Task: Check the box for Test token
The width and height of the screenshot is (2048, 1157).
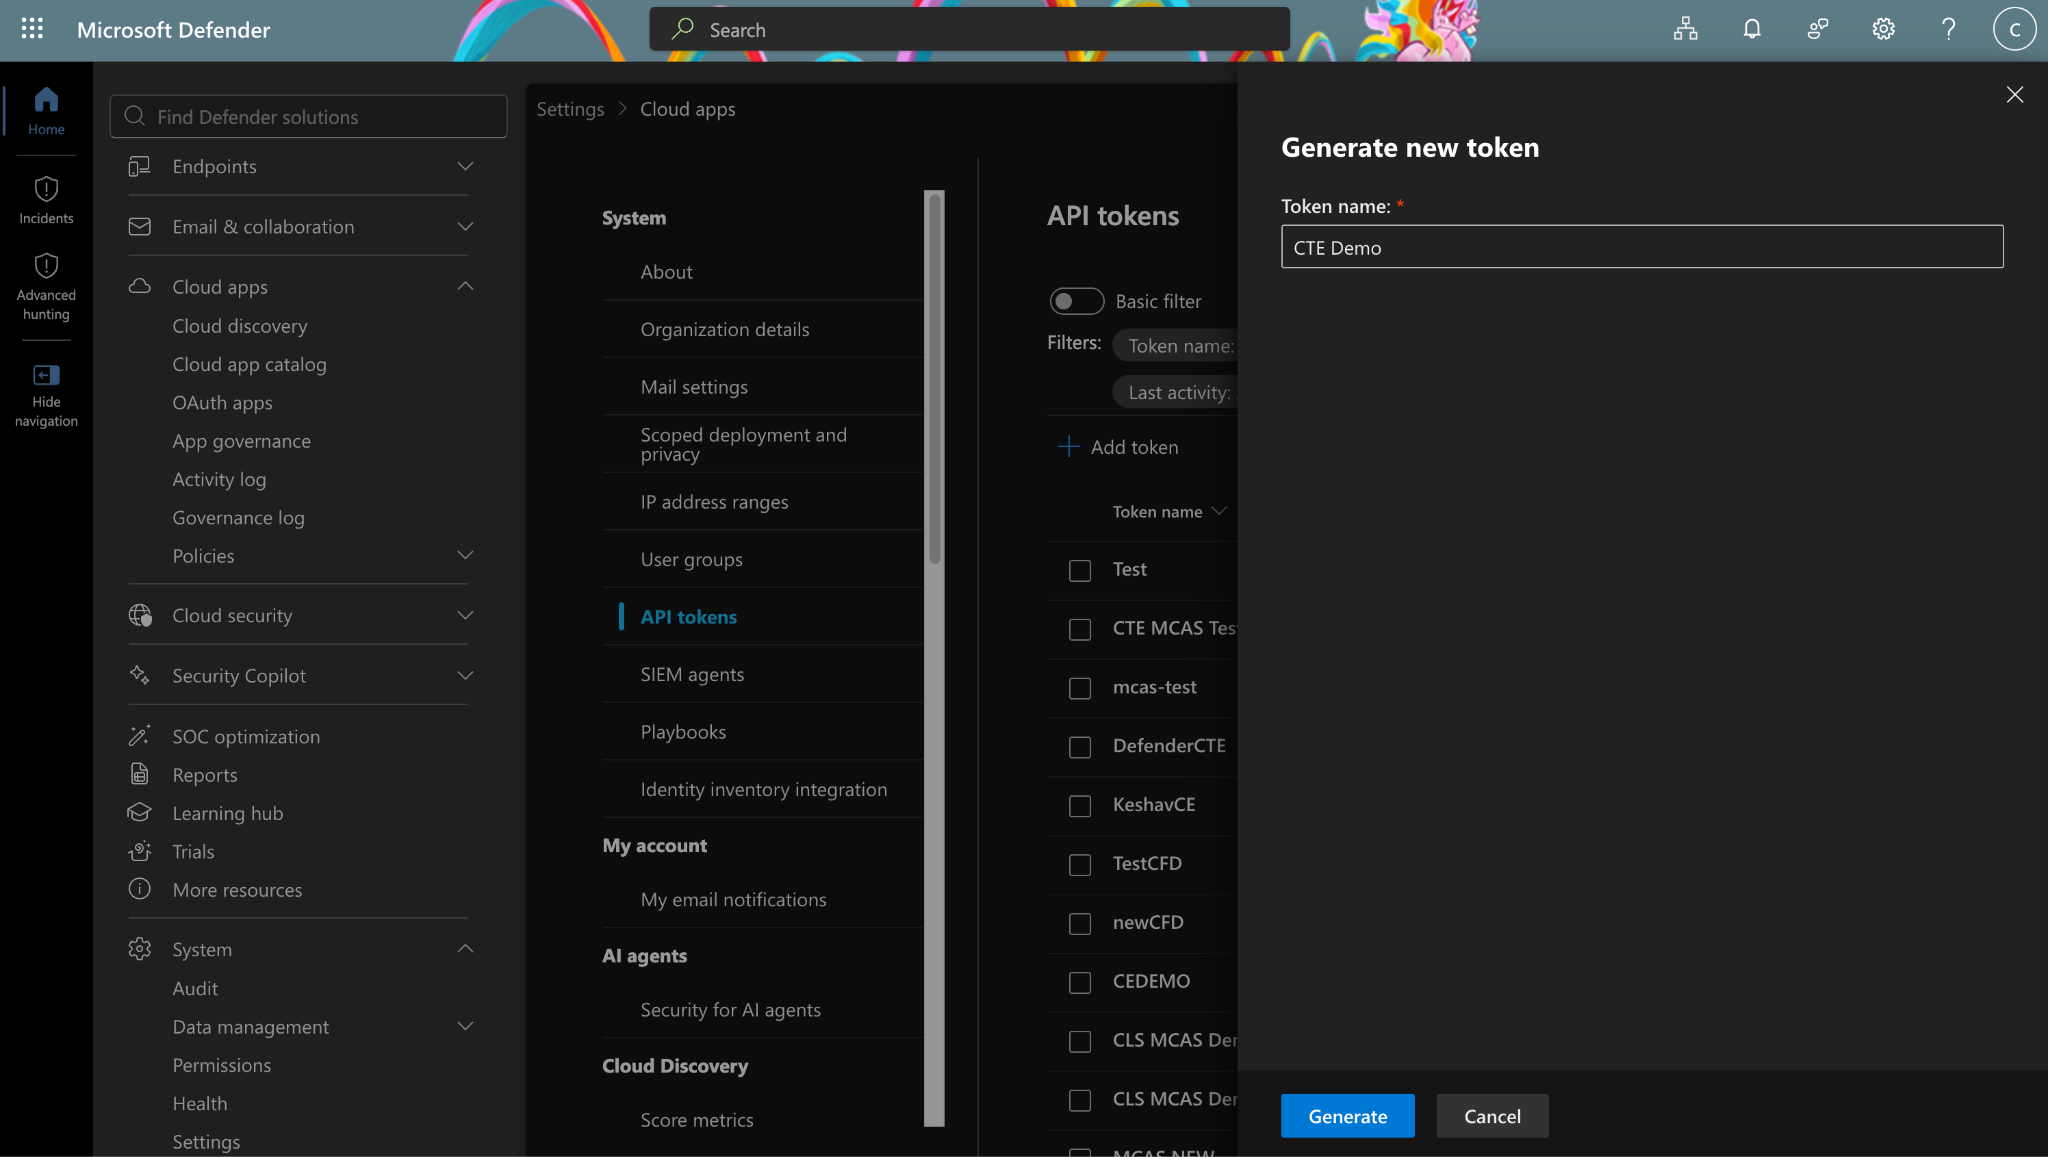Action: click(x=1080, y=570)
